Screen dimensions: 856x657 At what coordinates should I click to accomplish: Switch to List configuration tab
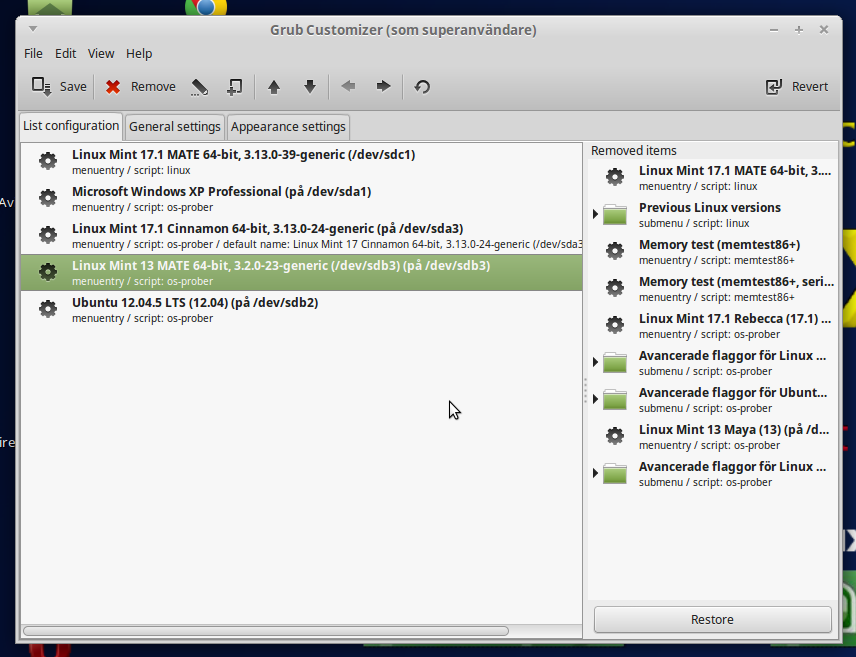[71, 126]
